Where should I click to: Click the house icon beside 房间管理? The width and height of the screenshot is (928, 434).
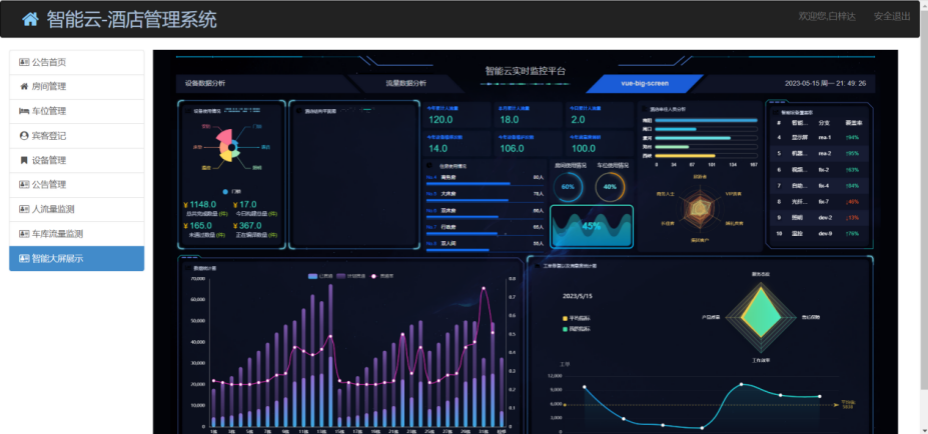(24, 87)
